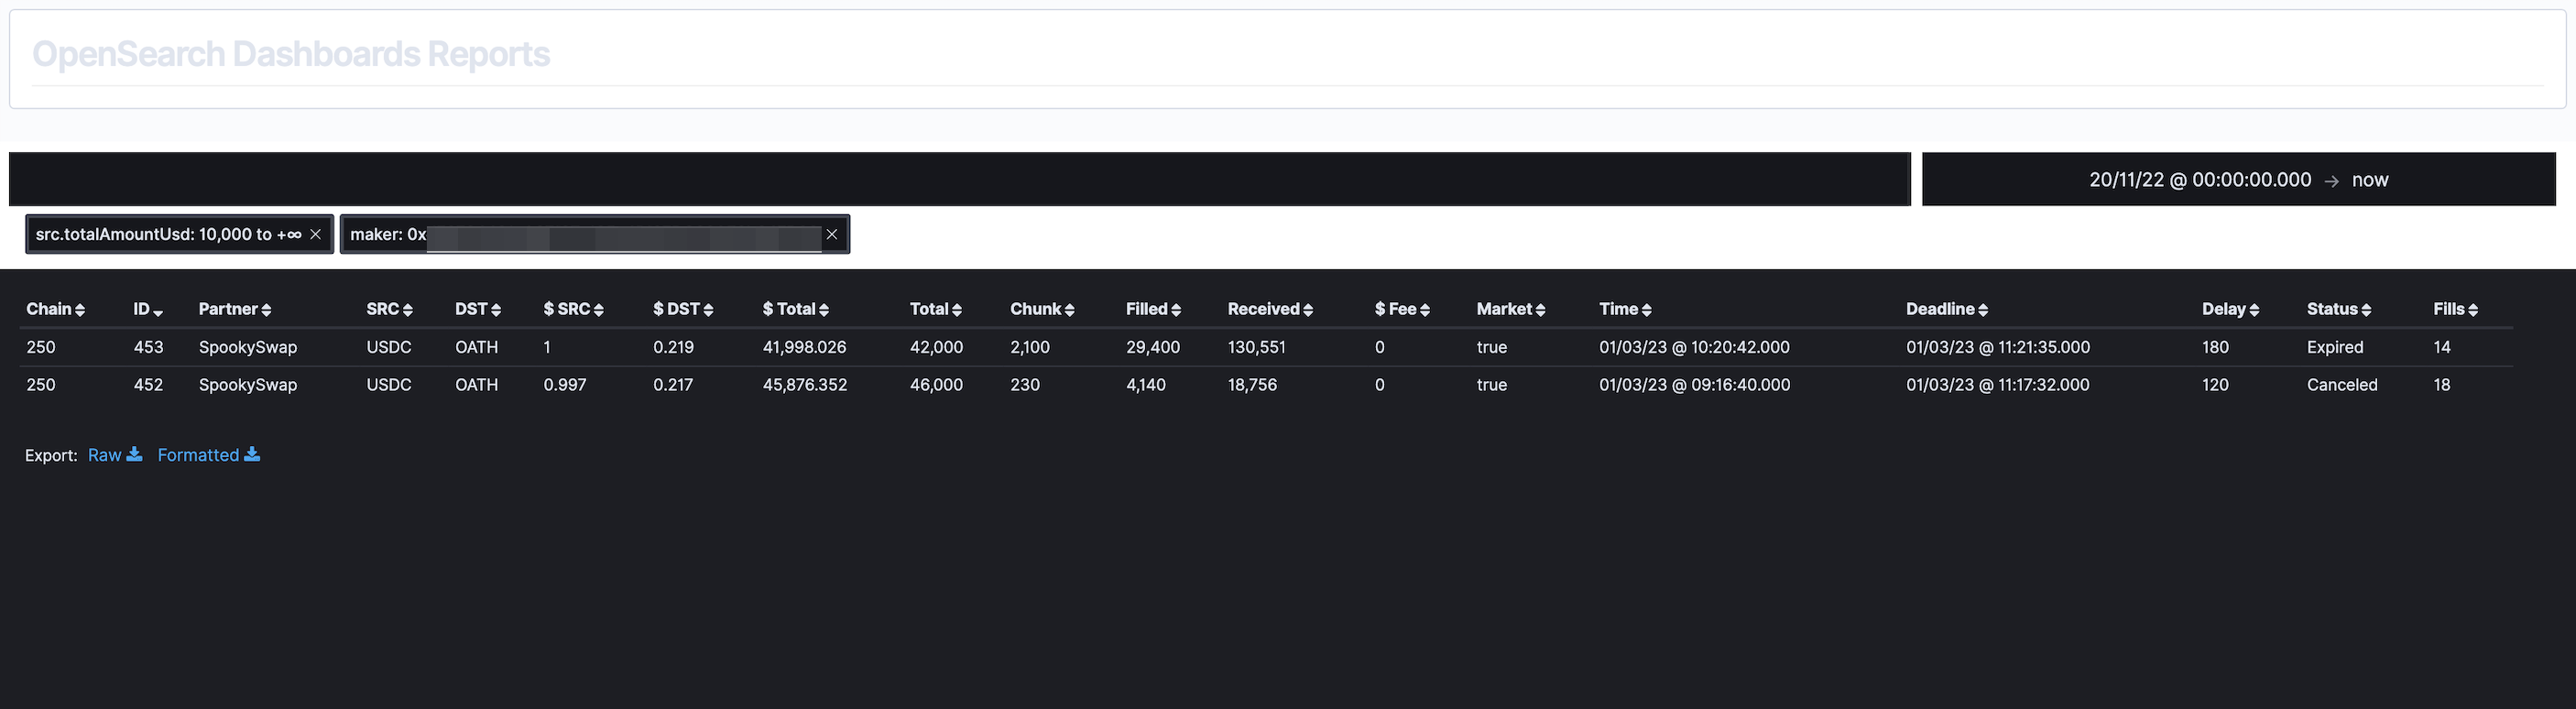
Task: Sort by Status column
Action: click(2339, 309)
